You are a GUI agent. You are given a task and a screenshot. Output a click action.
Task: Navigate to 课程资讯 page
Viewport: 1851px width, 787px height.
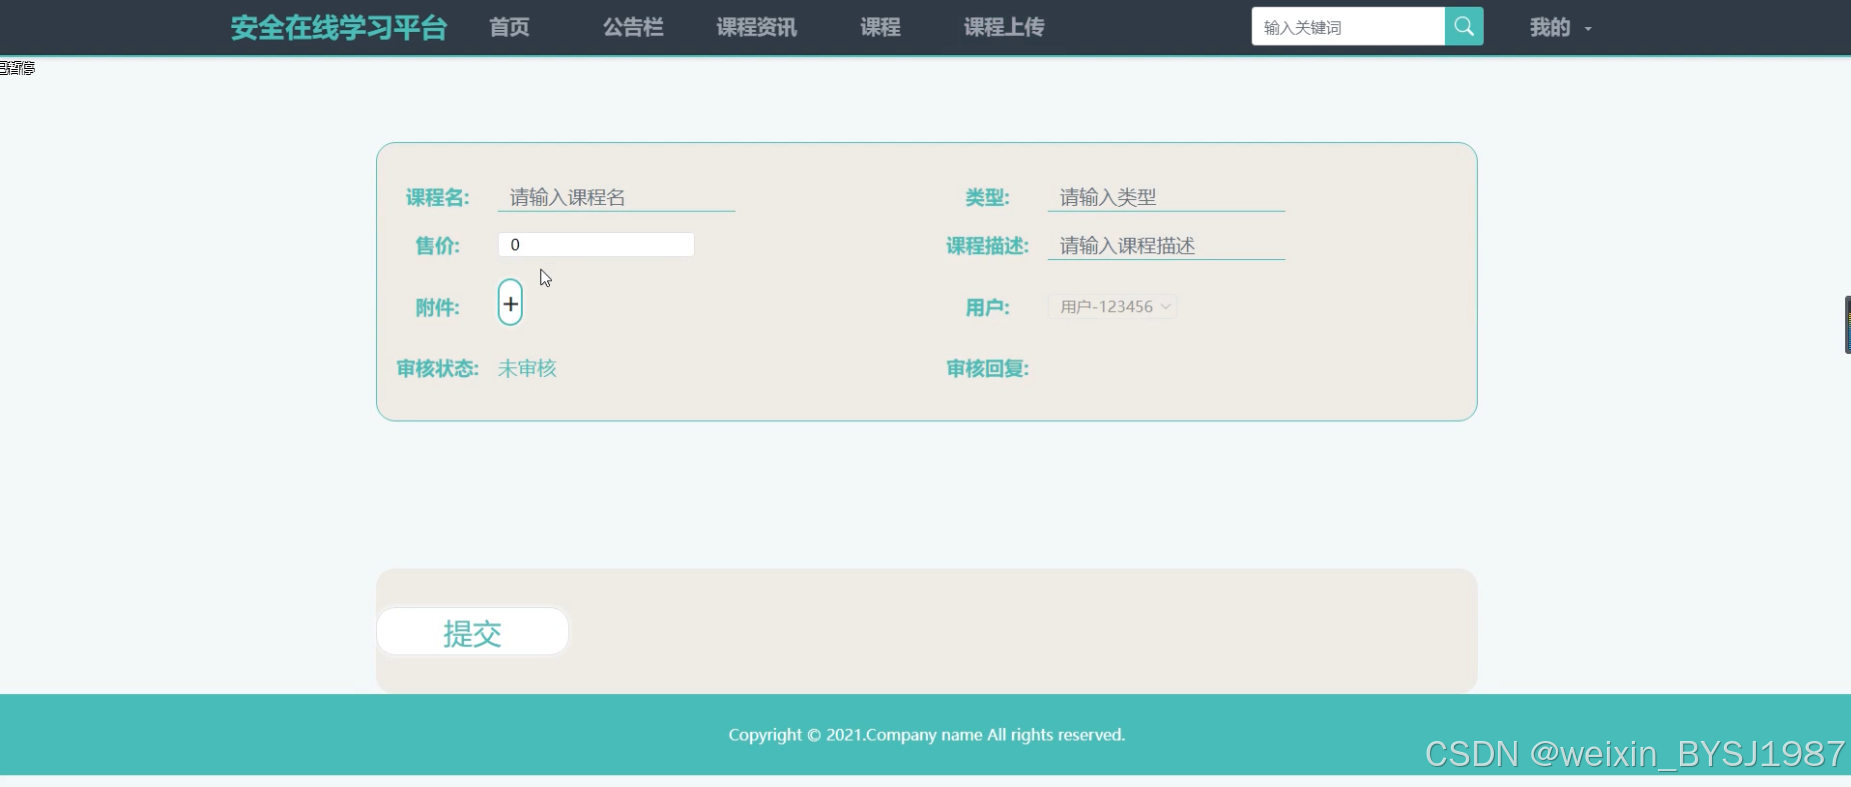(x=757, y=27)
